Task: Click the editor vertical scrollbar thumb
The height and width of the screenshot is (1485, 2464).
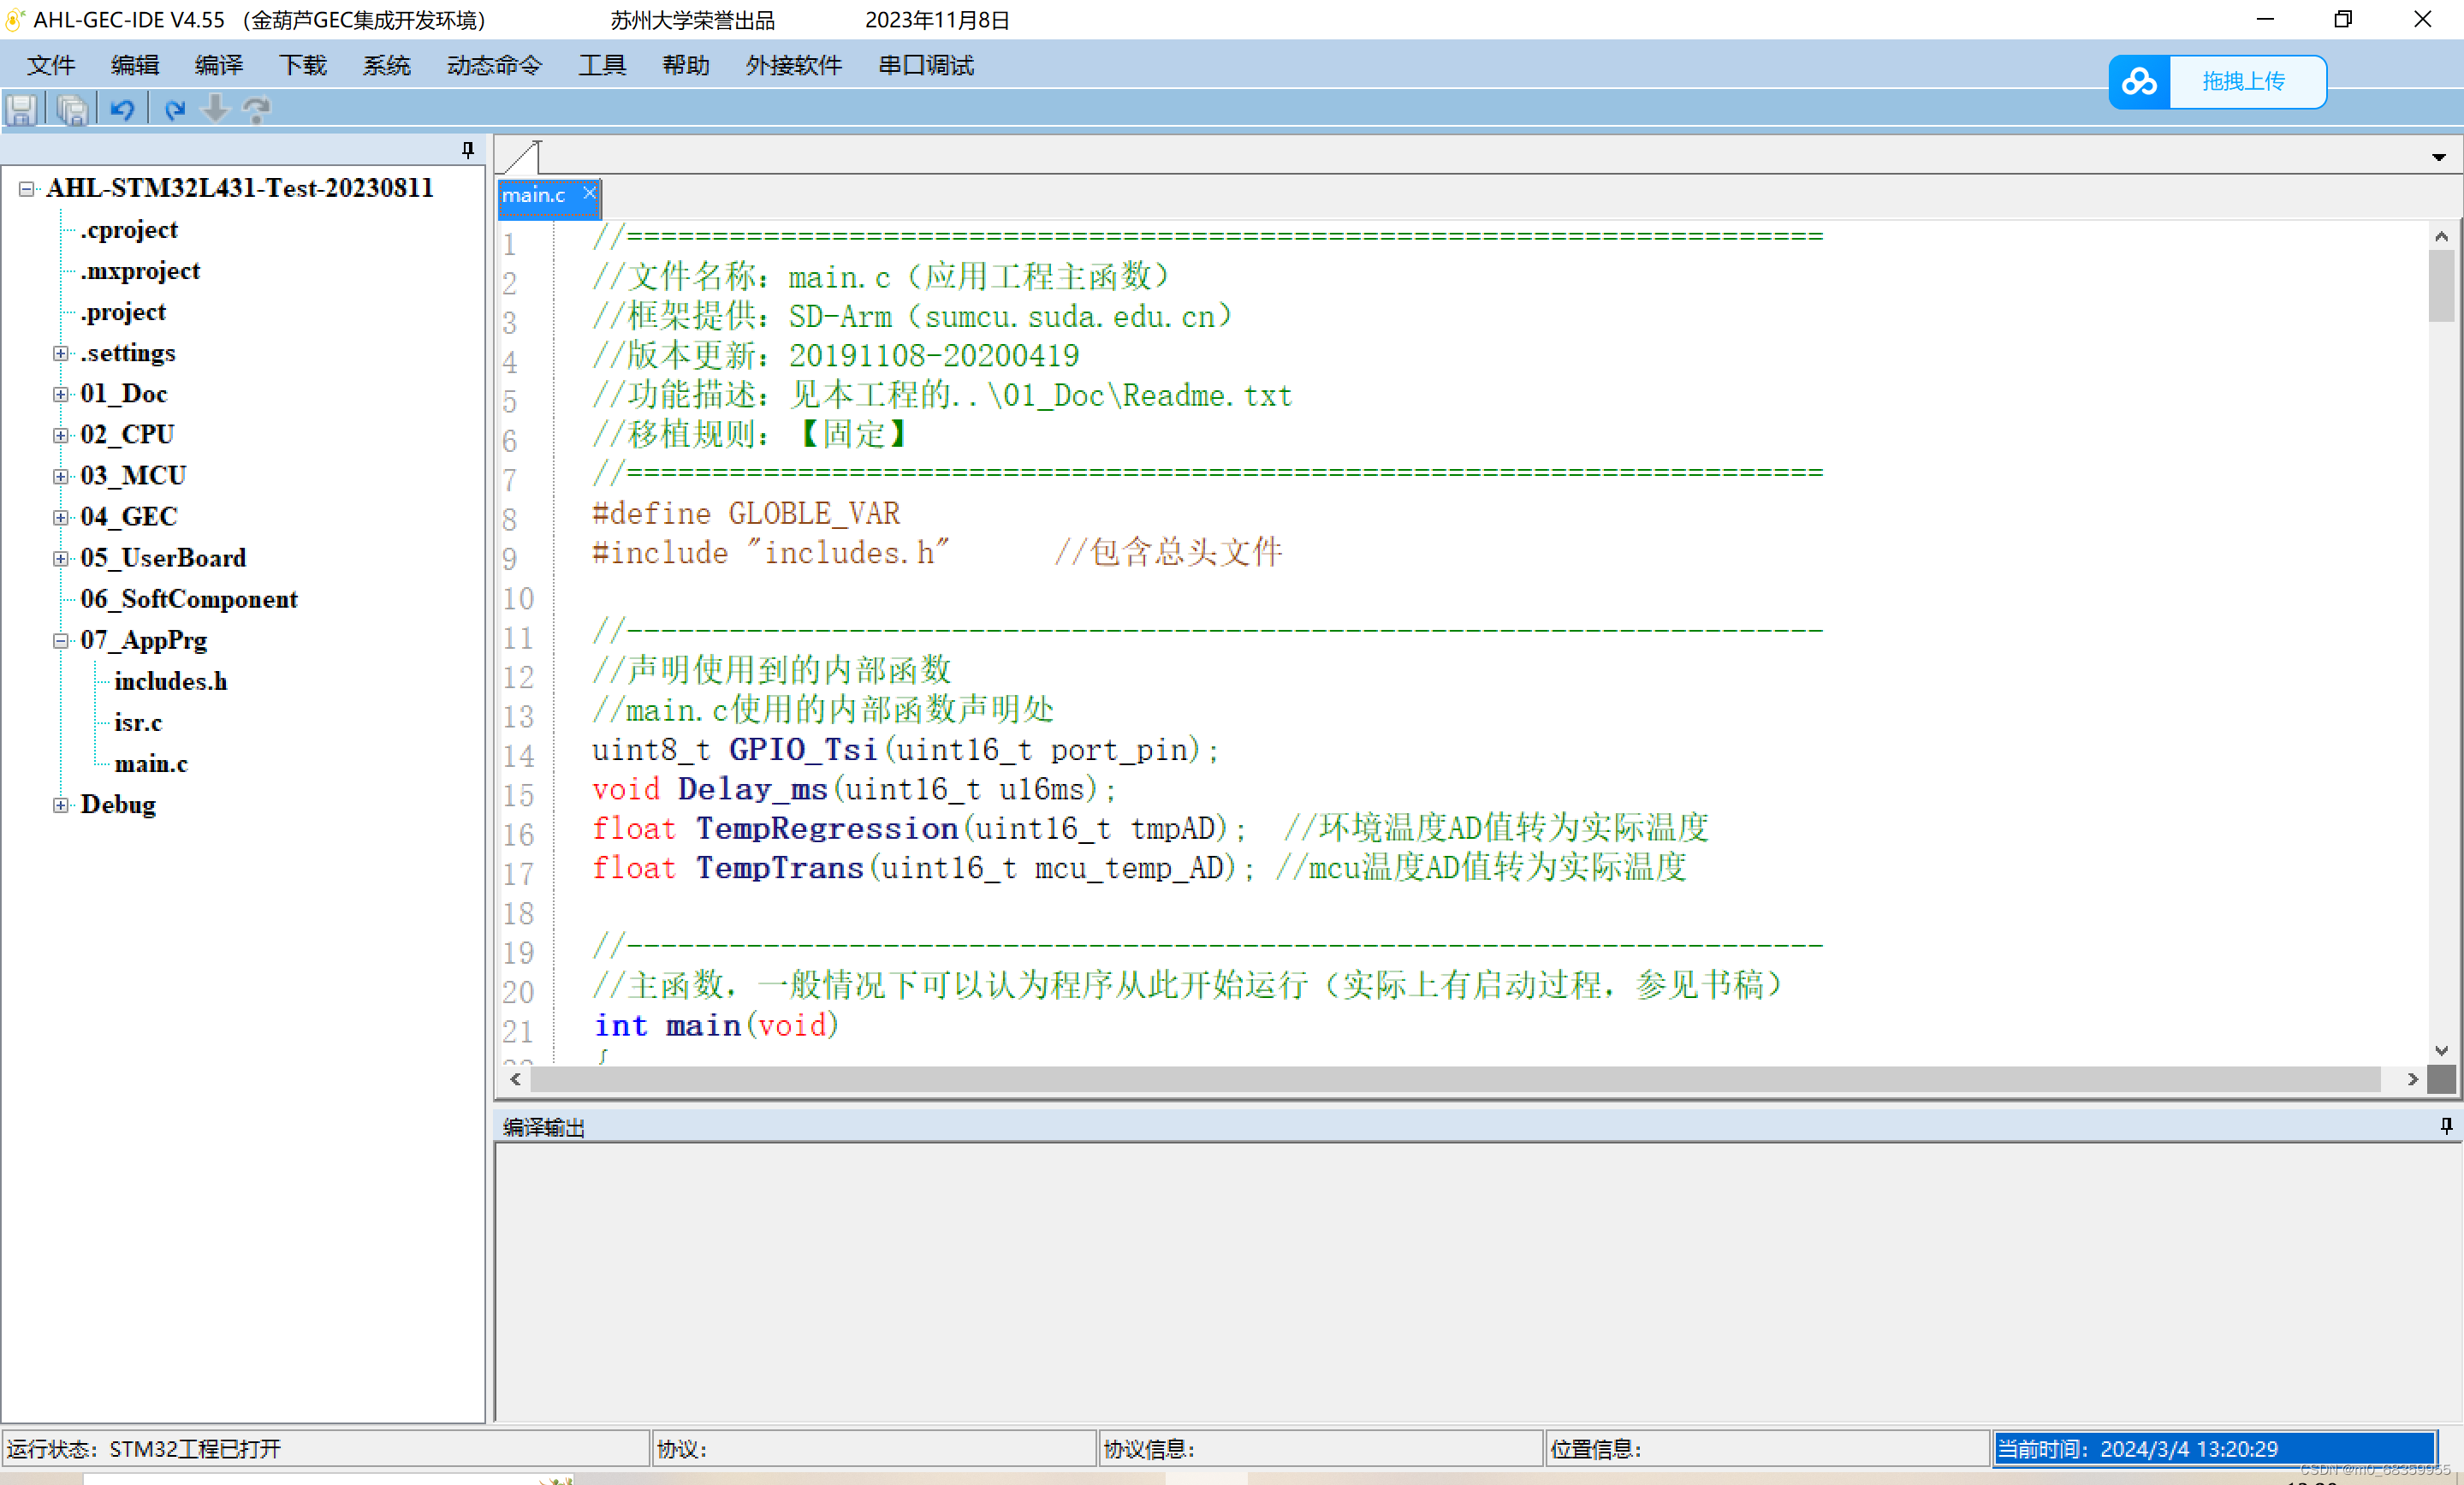Action: tap(2441, 287)
